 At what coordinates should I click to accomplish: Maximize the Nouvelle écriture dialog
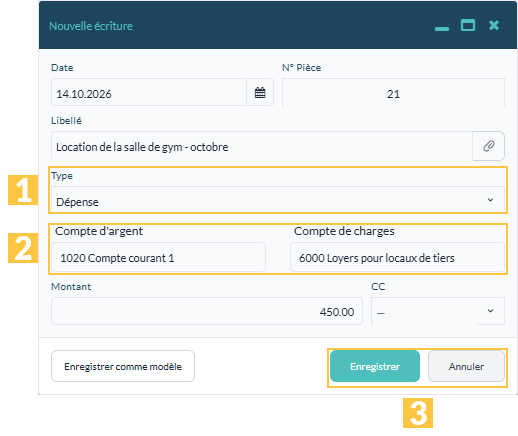click(468, 25)
